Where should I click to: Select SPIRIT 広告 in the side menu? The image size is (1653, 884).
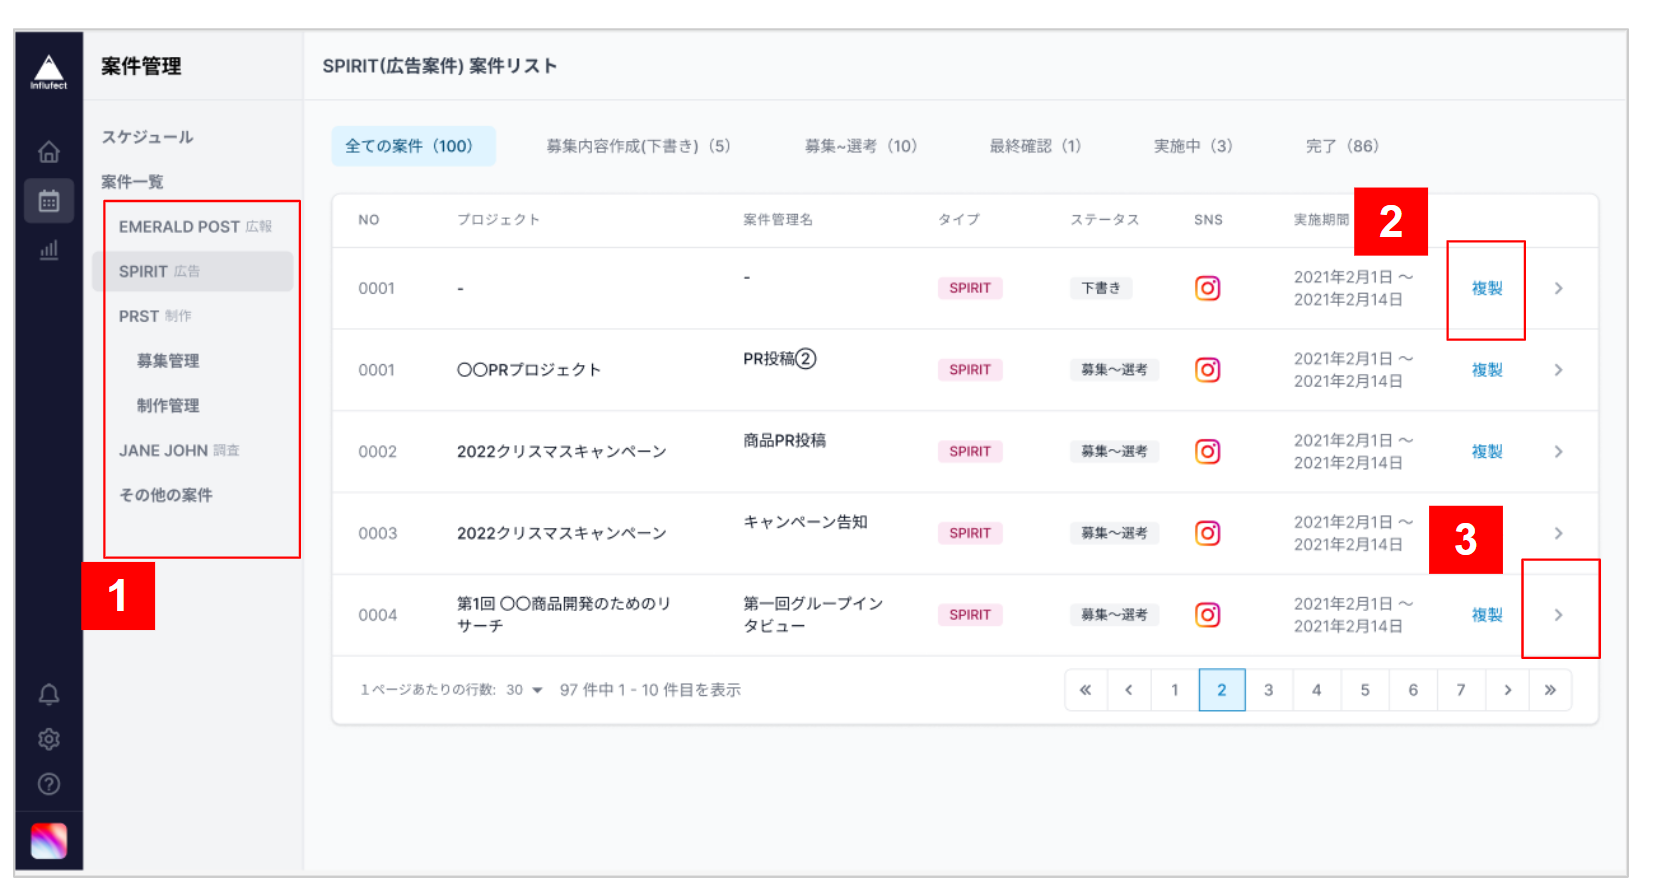coord(193,271)
